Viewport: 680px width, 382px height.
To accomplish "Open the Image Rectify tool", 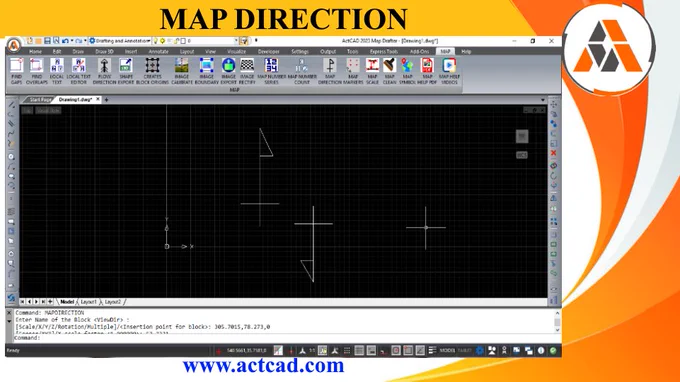I will pyautogui.click(x=247, y=71).
